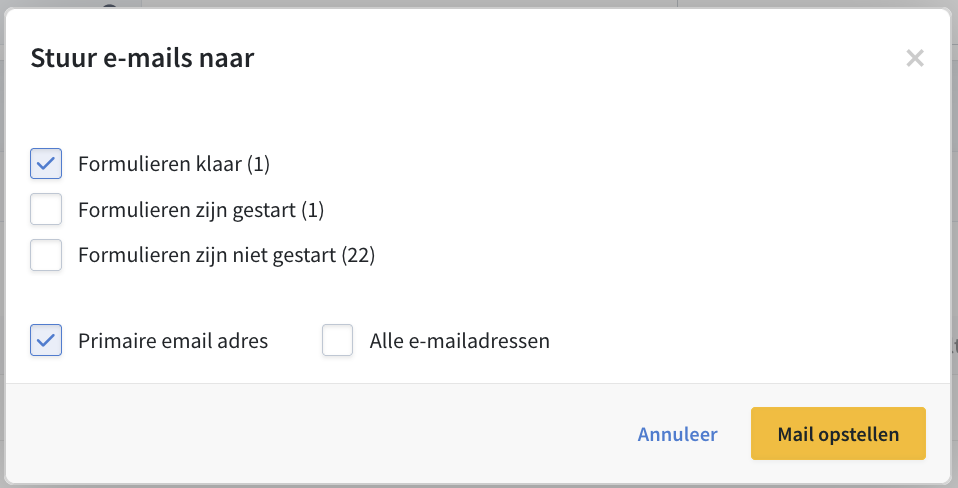Screen dimensions: 958x488
Task: Tick the Formulieren zijn gestart checkbox
Action: click(x=46, y=210)
